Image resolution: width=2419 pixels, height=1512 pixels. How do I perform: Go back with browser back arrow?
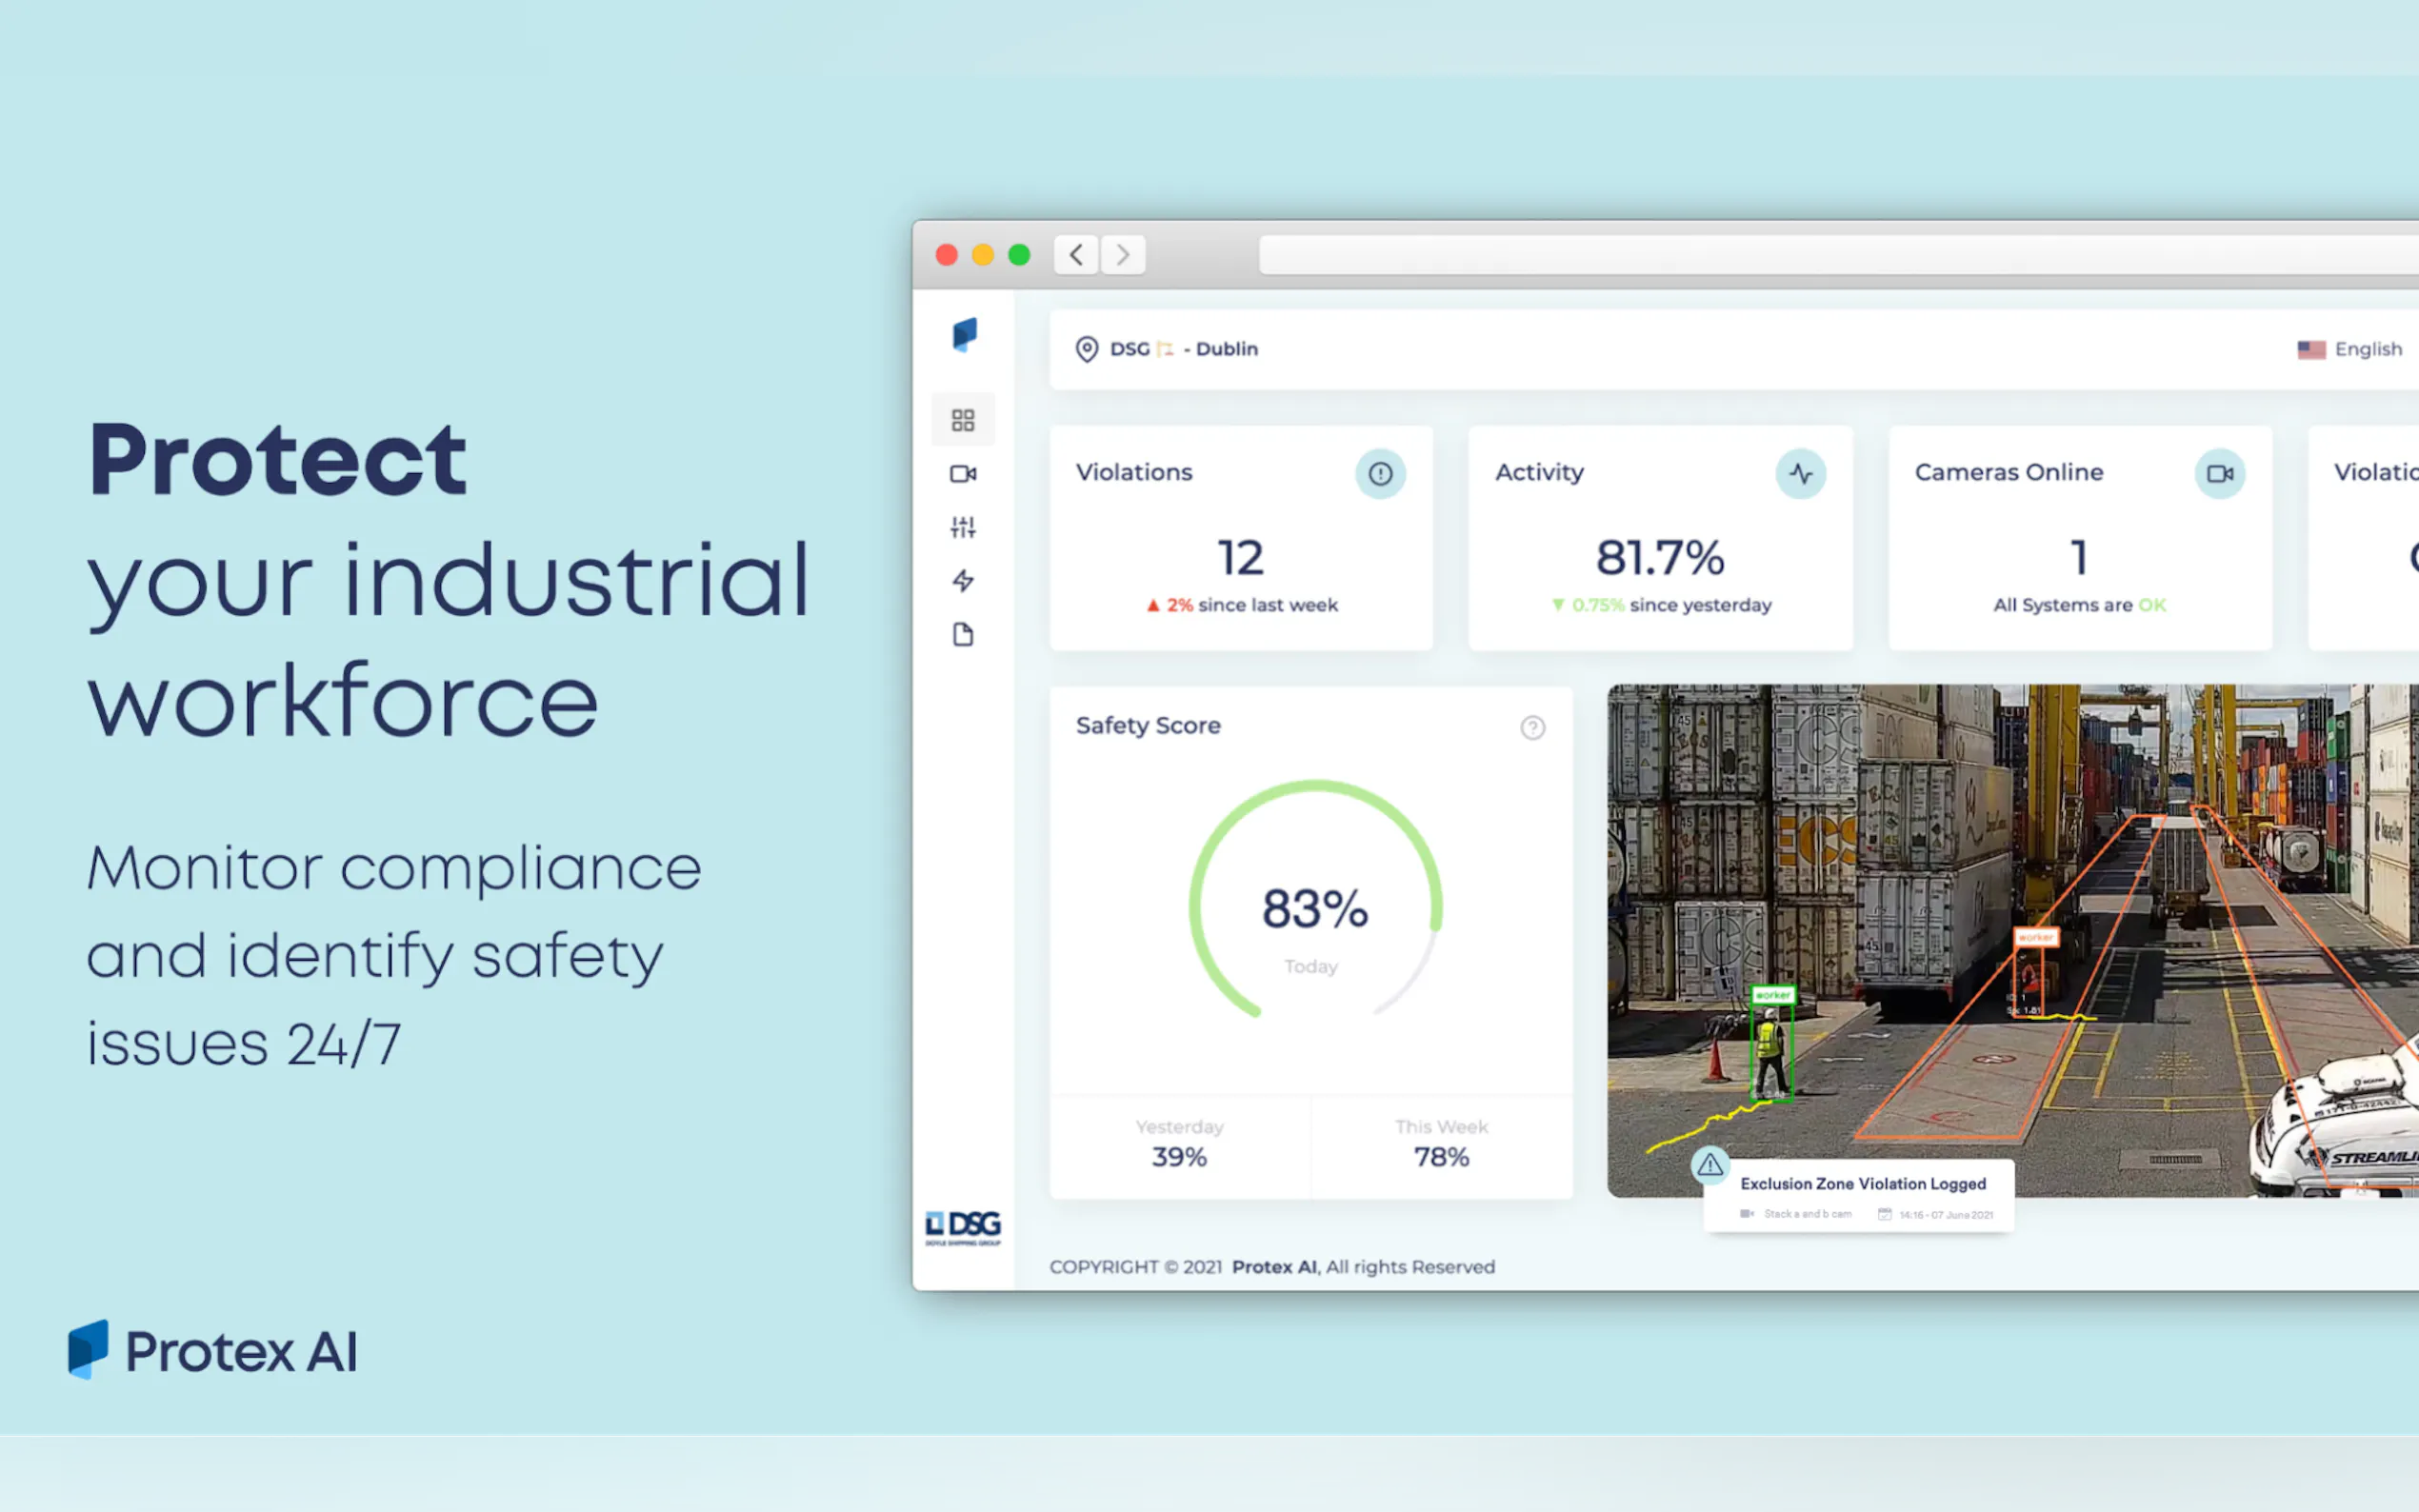pos(1076,255)
